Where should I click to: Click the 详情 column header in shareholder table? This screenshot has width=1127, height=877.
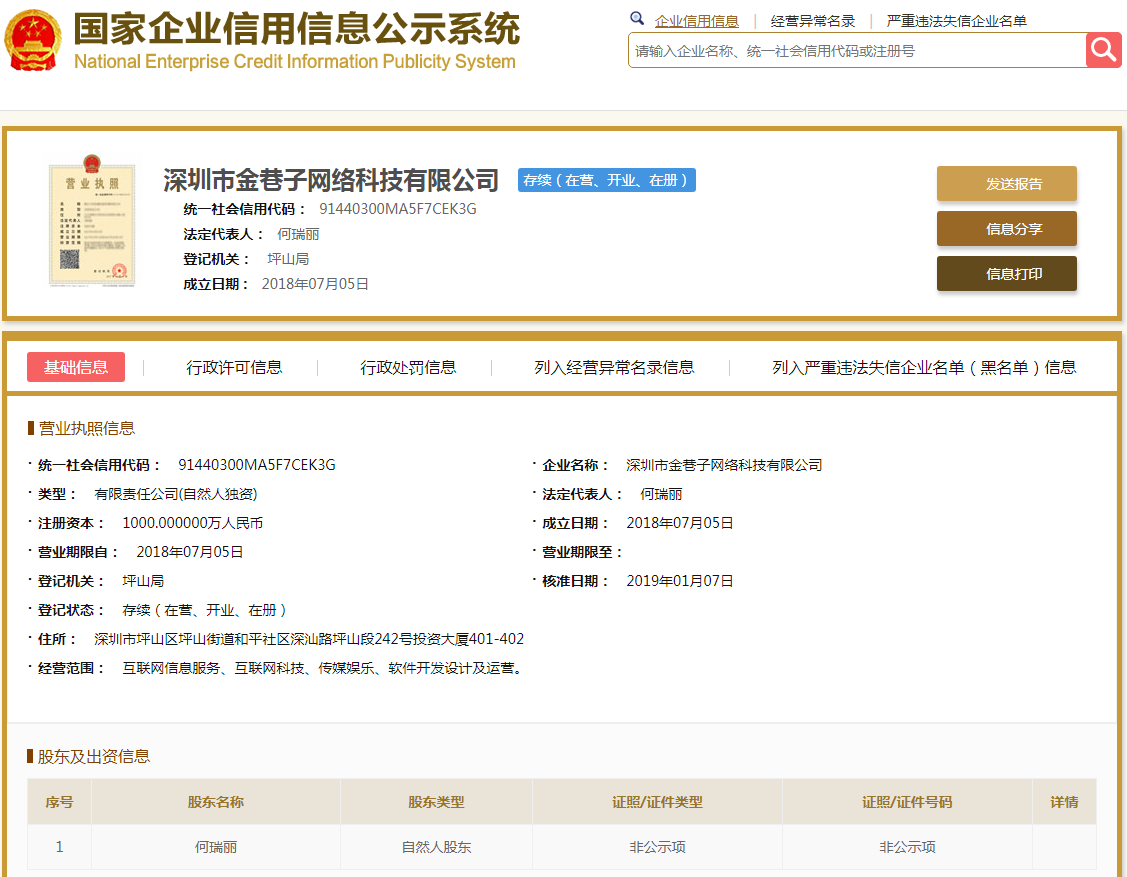point(1064,802)
